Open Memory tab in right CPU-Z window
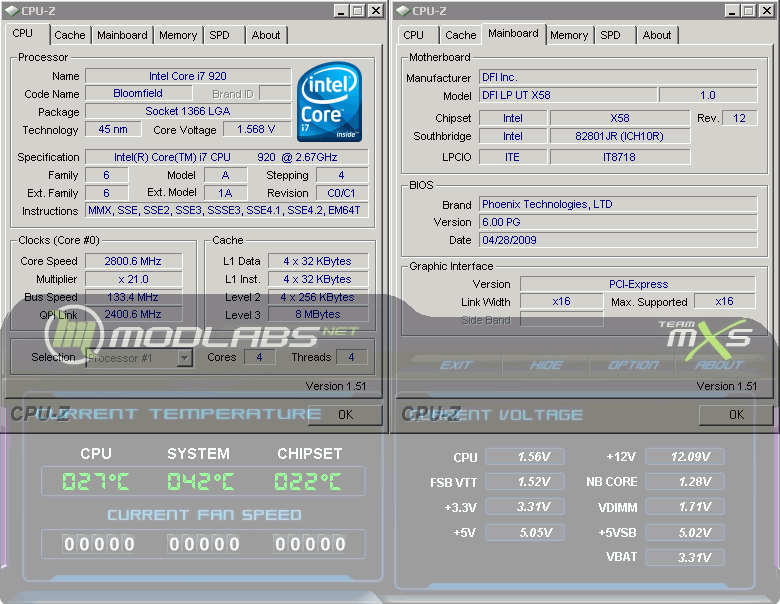Image resolution: width=780 pixels, height=604 pixels. (569, 35)
